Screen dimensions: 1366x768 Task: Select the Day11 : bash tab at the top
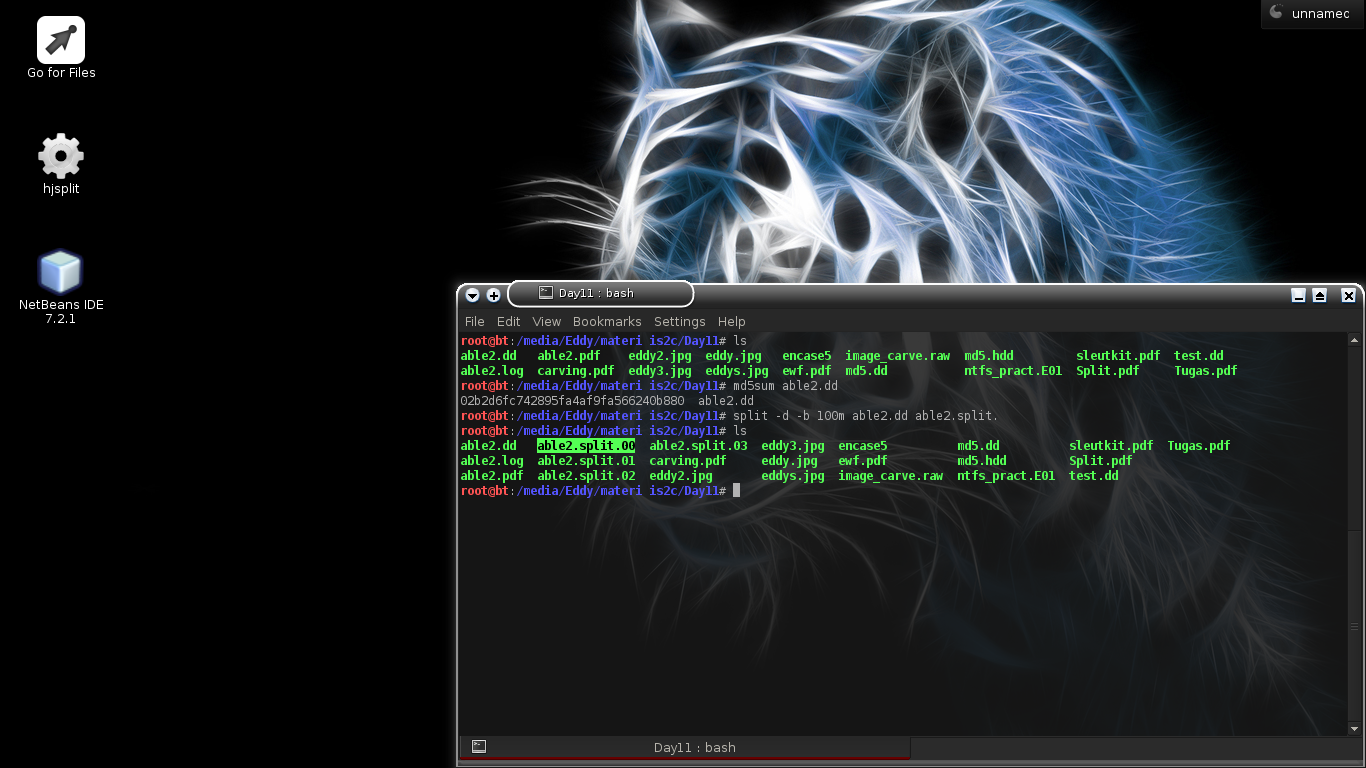click(600, 293)
